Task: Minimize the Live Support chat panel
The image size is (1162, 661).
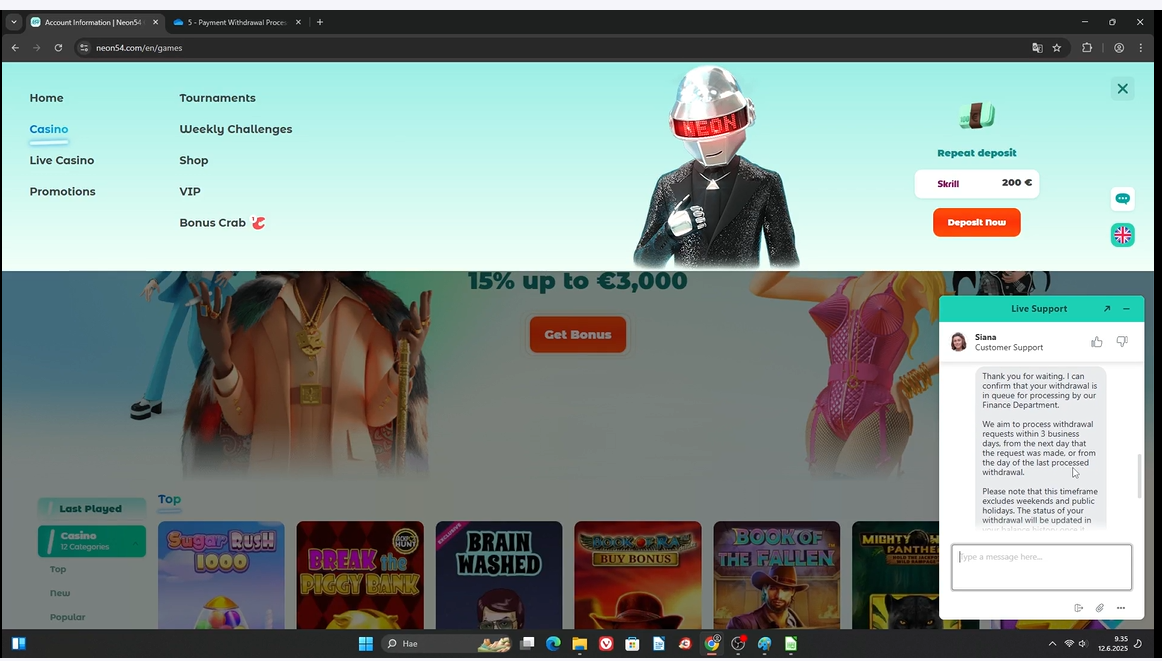Action: (1126, 309)
